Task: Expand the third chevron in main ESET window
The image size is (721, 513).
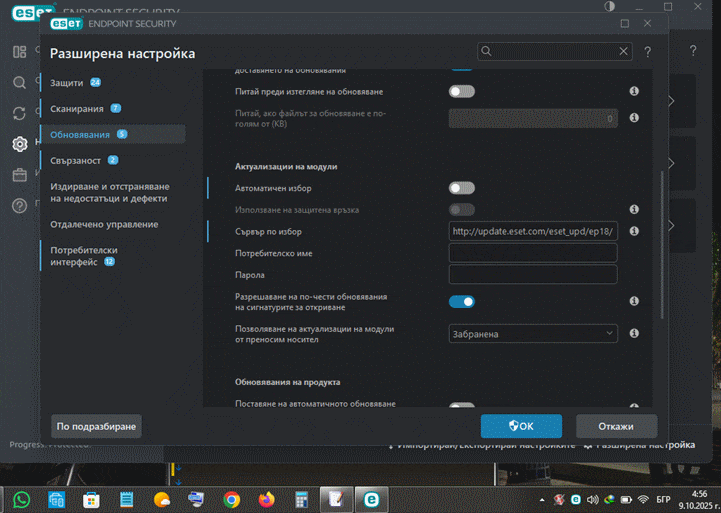Action: 671,225
